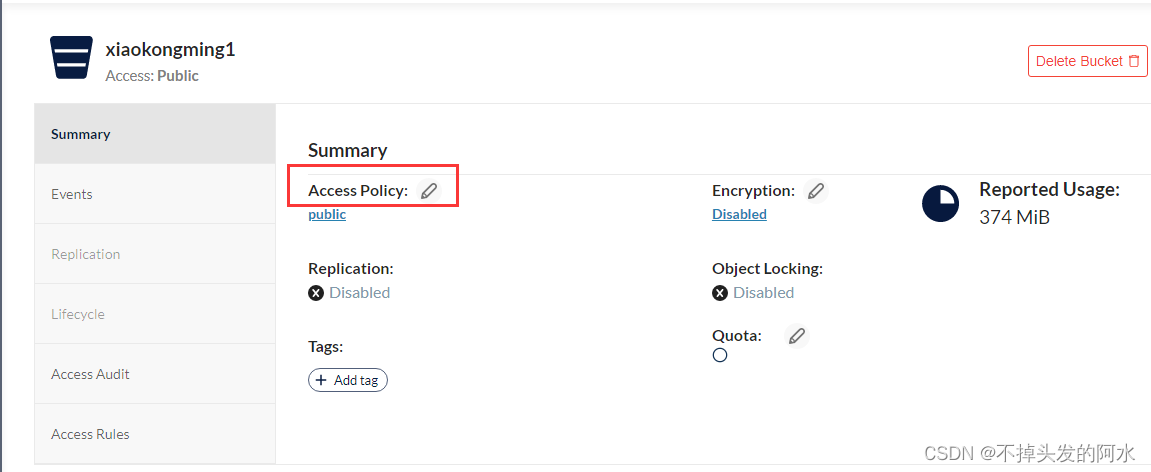Edit the Access Policy with the pencil icon
This screenshot has height=472, width=1151.
point(429,191)
